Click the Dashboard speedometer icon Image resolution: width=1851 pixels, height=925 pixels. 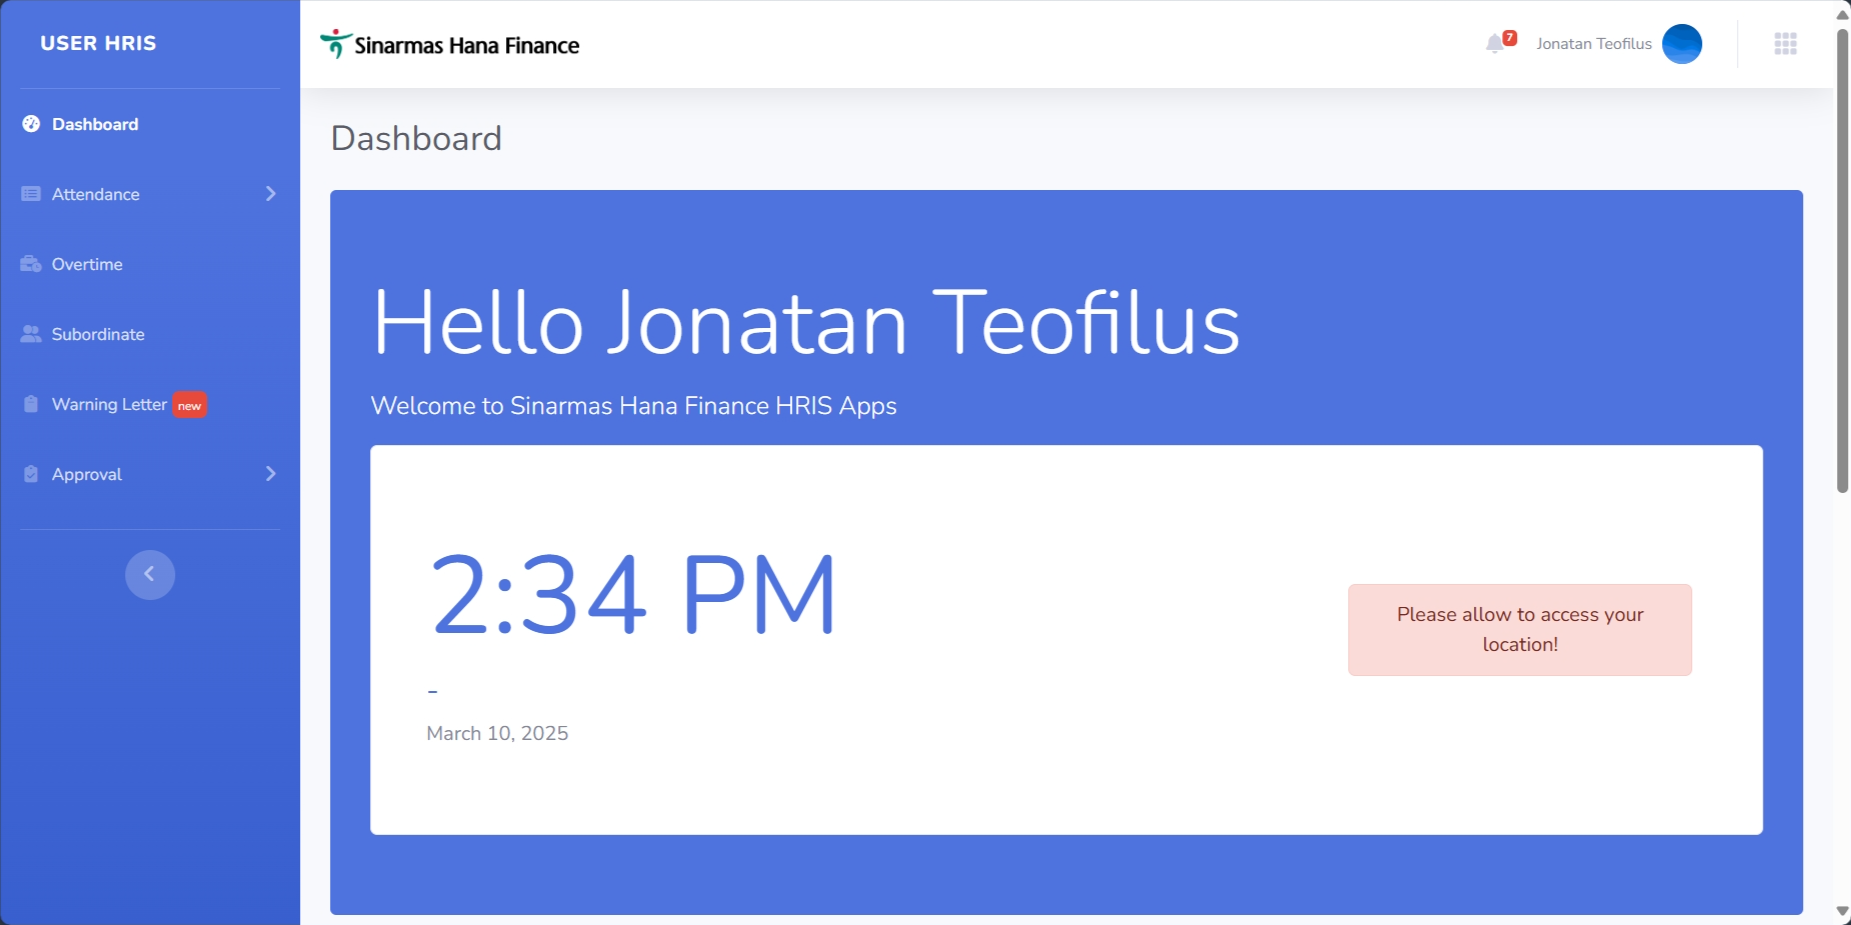click(x=31, y=124)
